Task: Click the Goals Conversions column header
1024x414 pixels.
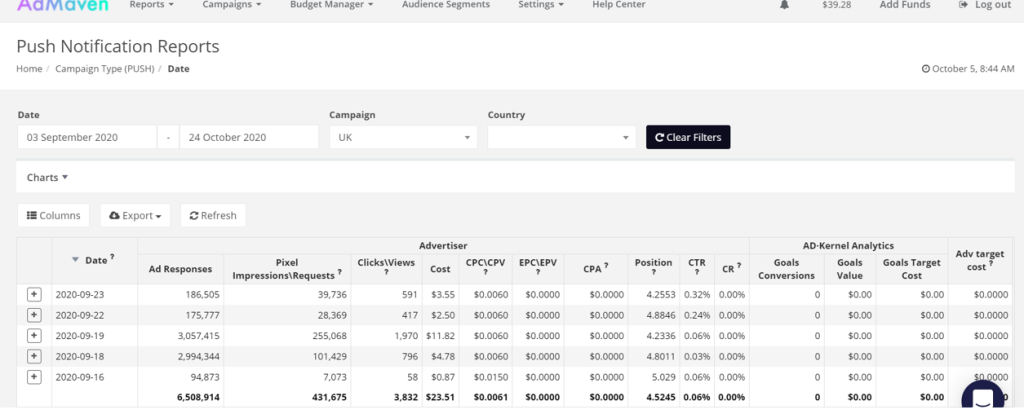Action: point(787,269)
